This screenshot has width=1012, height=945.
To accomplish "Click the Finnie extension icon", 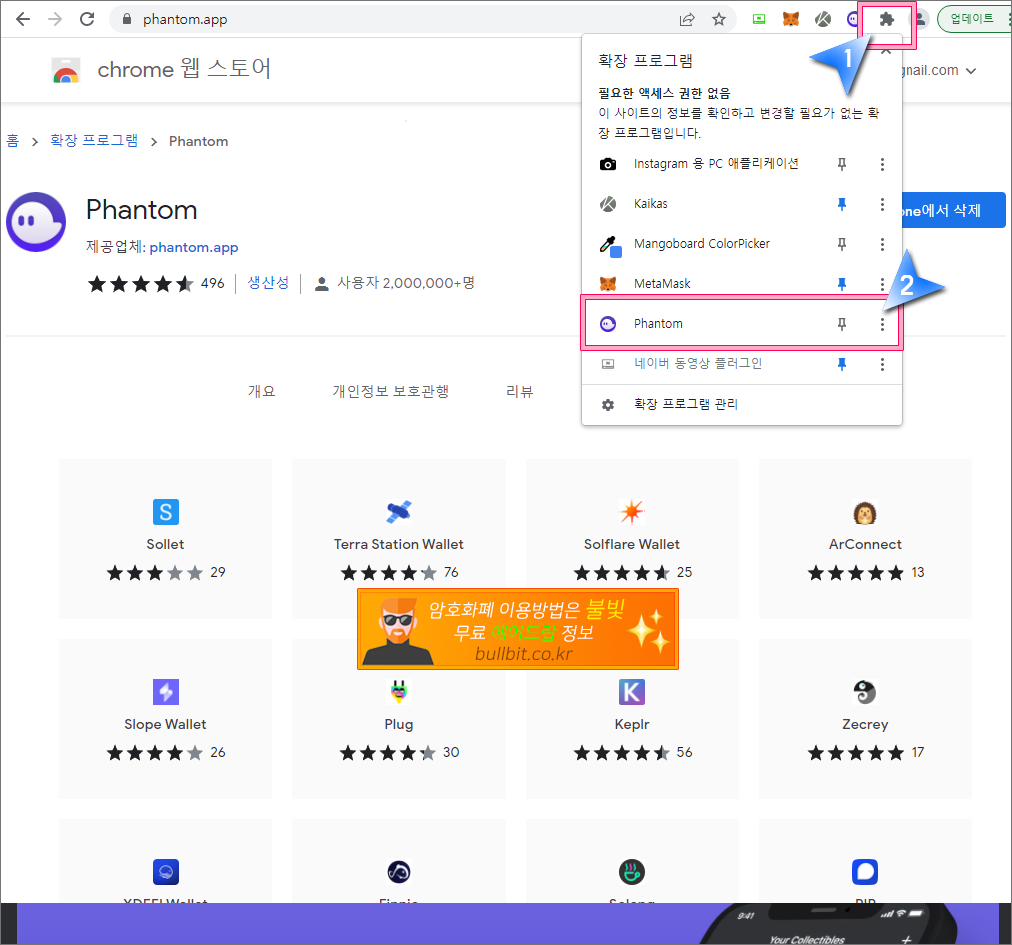I will (x=399, y=872).
